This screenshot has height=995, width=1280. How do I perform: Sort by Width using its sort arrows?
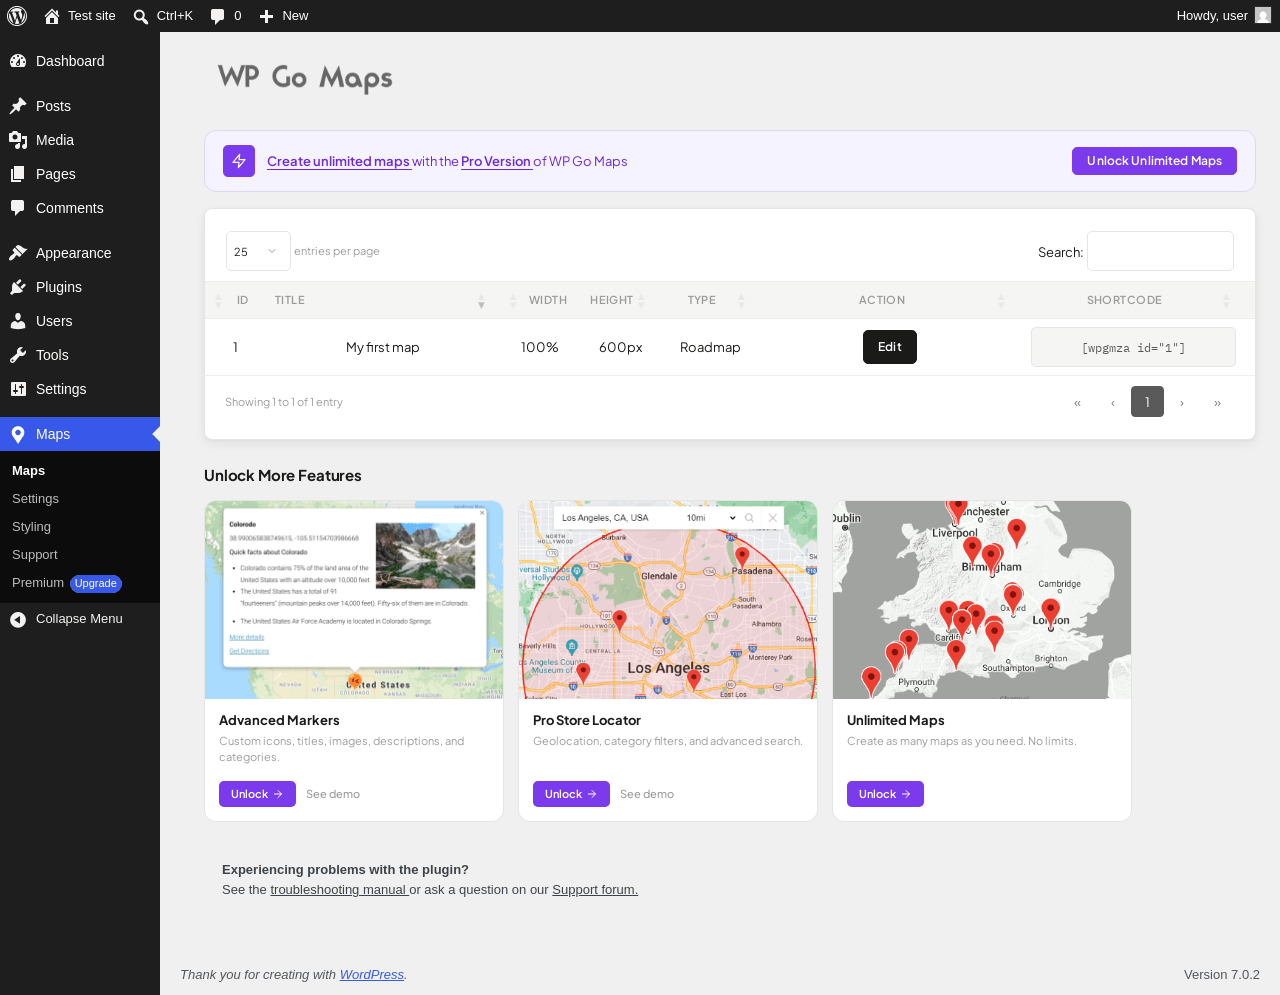513,300
